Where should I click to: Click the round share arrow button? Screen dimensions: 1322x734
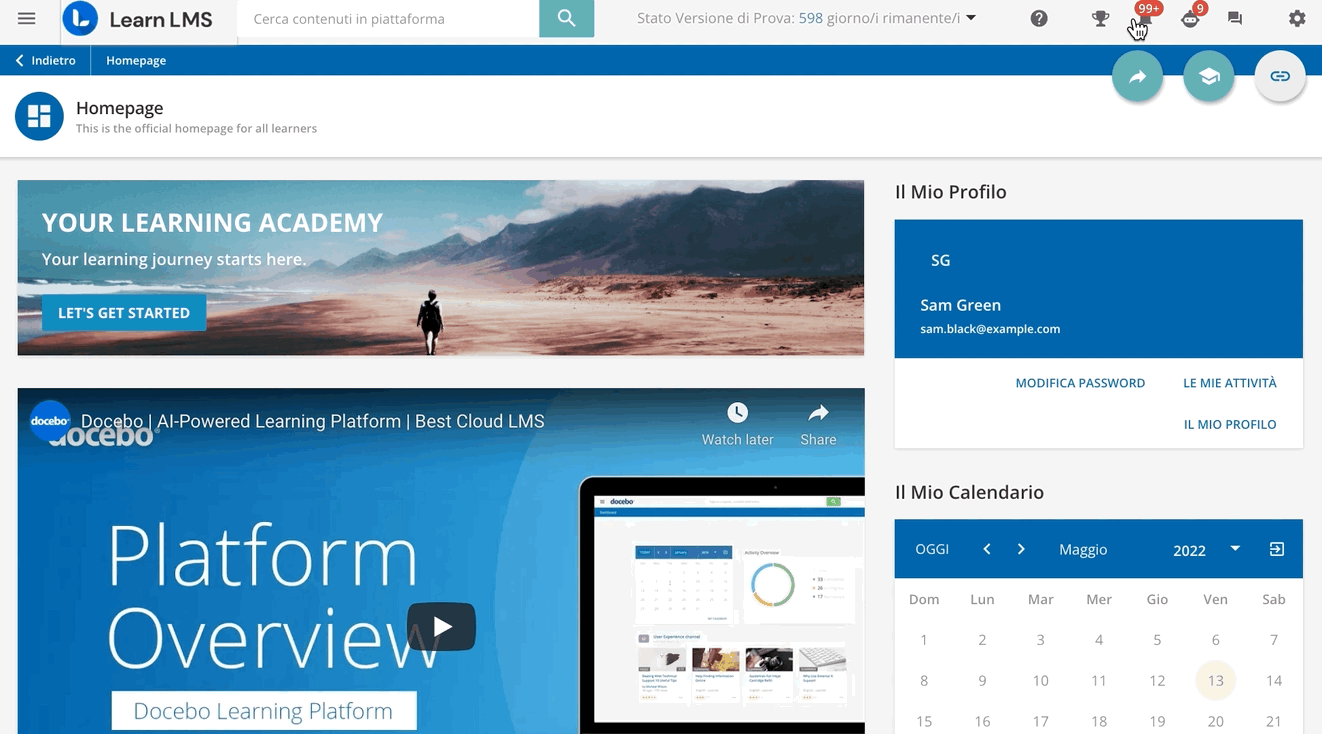point(1137,77)
